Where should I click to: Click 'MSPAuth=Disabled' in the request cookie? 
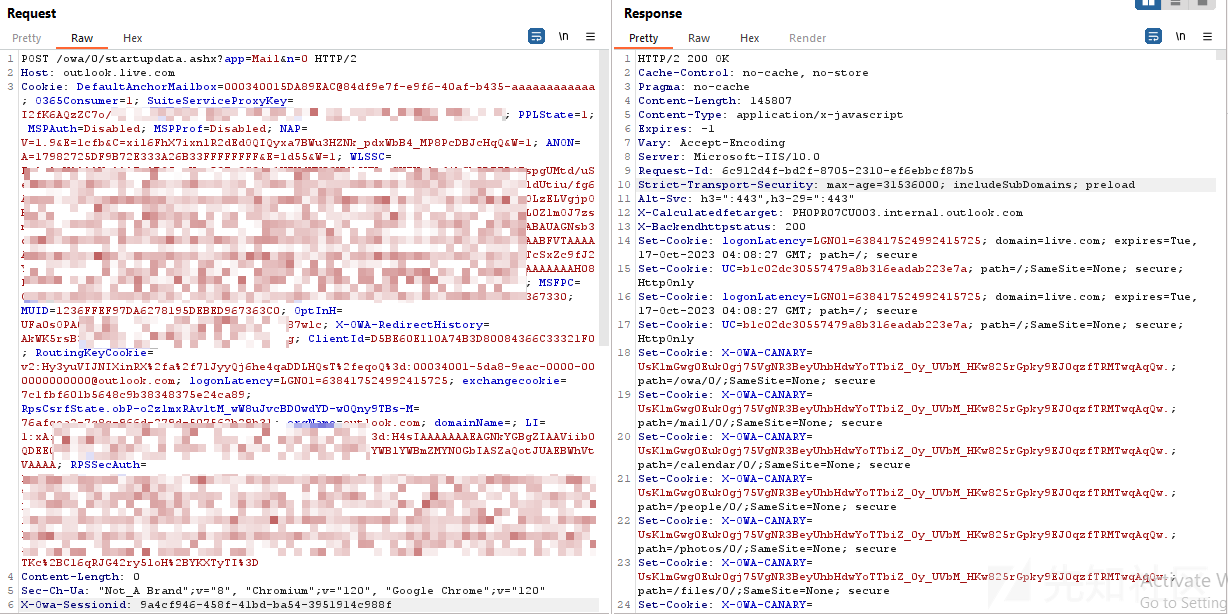pos(84,129)
